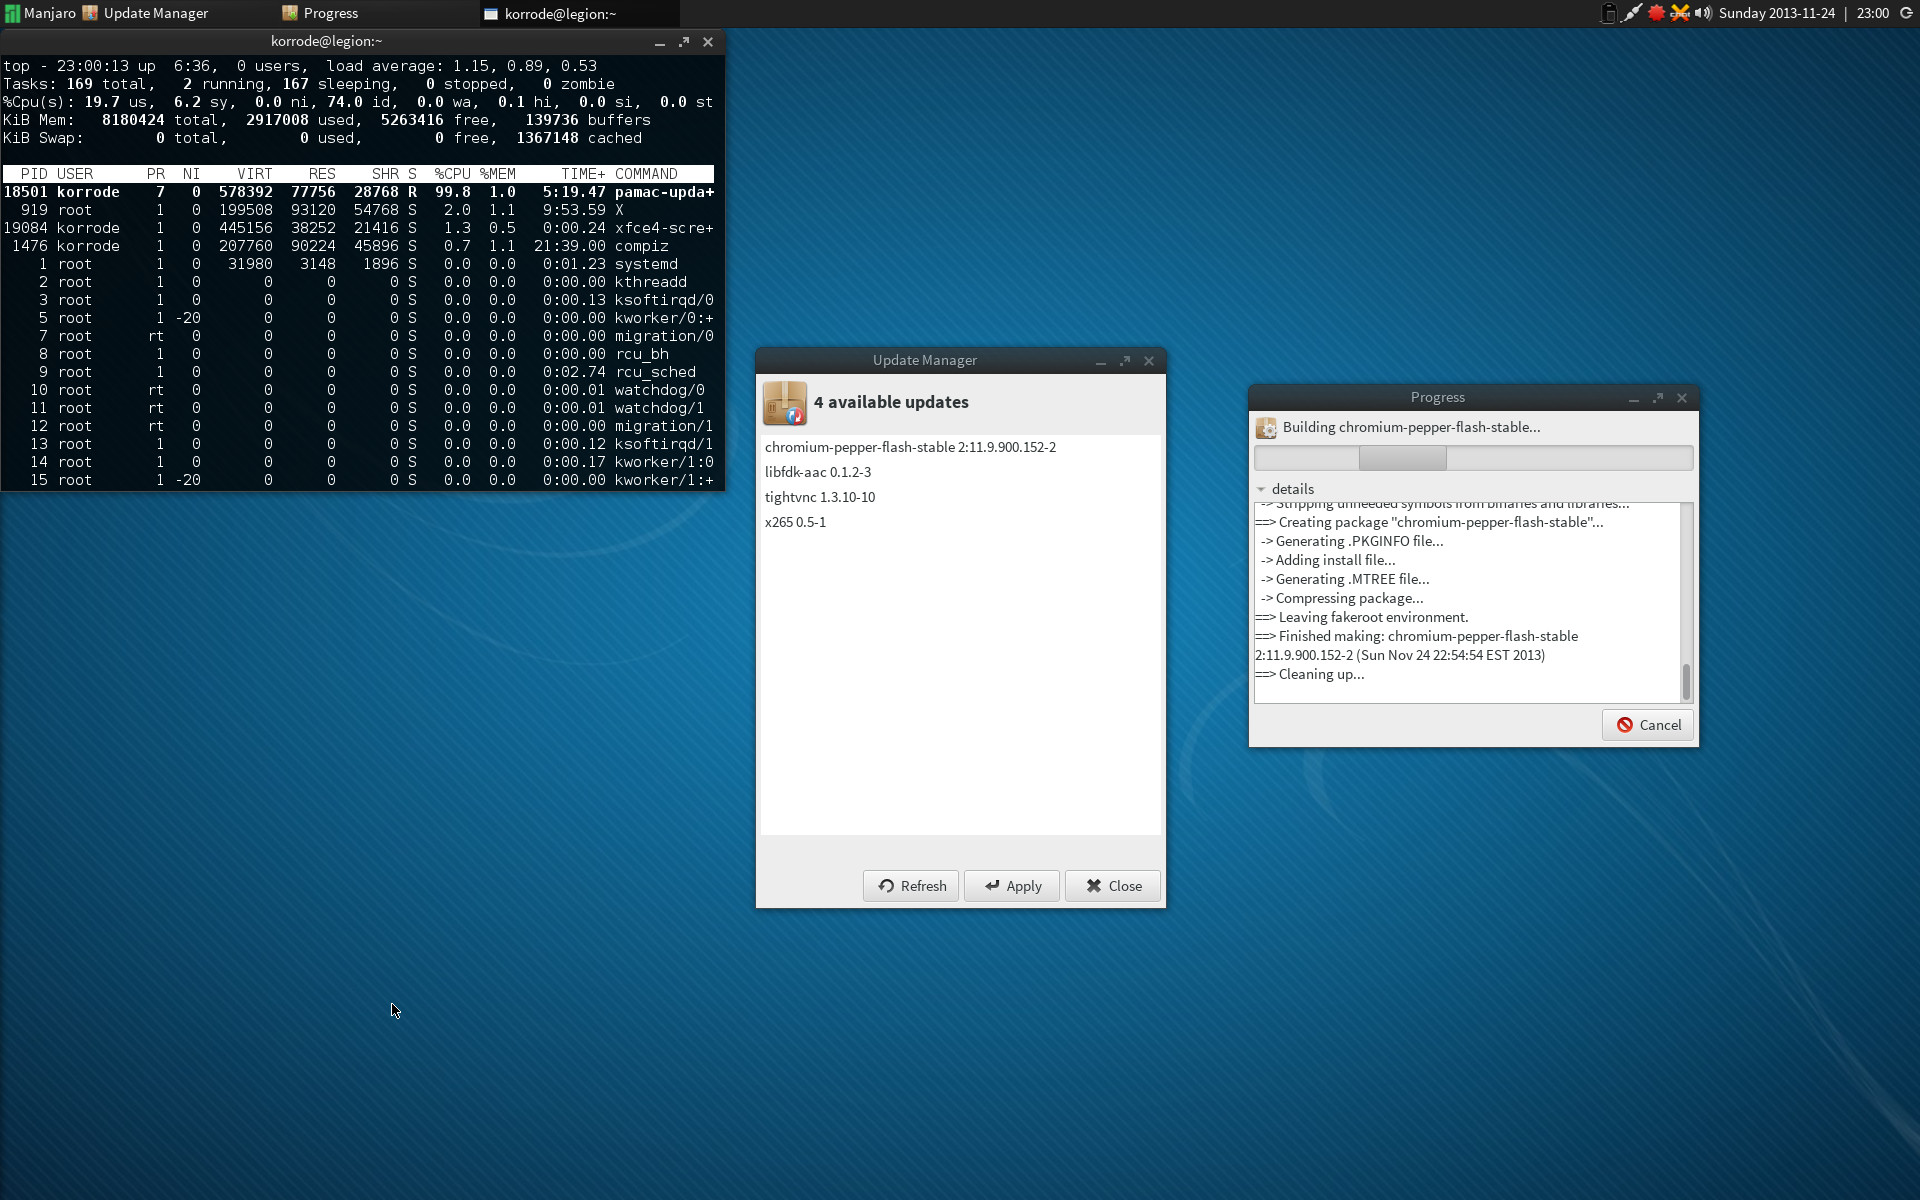Close the Progress window via title bar X
1920x1200 pixels.
pyautogui.click(x=1682, y=398)
